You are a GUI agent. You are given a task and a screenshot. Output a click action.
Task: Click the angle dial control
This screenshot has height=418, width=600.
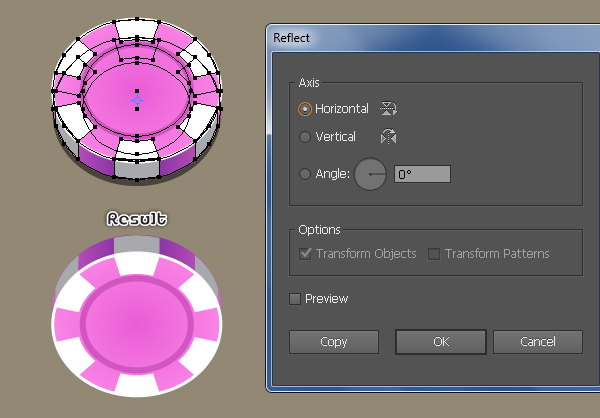click(x=370, y=174)
